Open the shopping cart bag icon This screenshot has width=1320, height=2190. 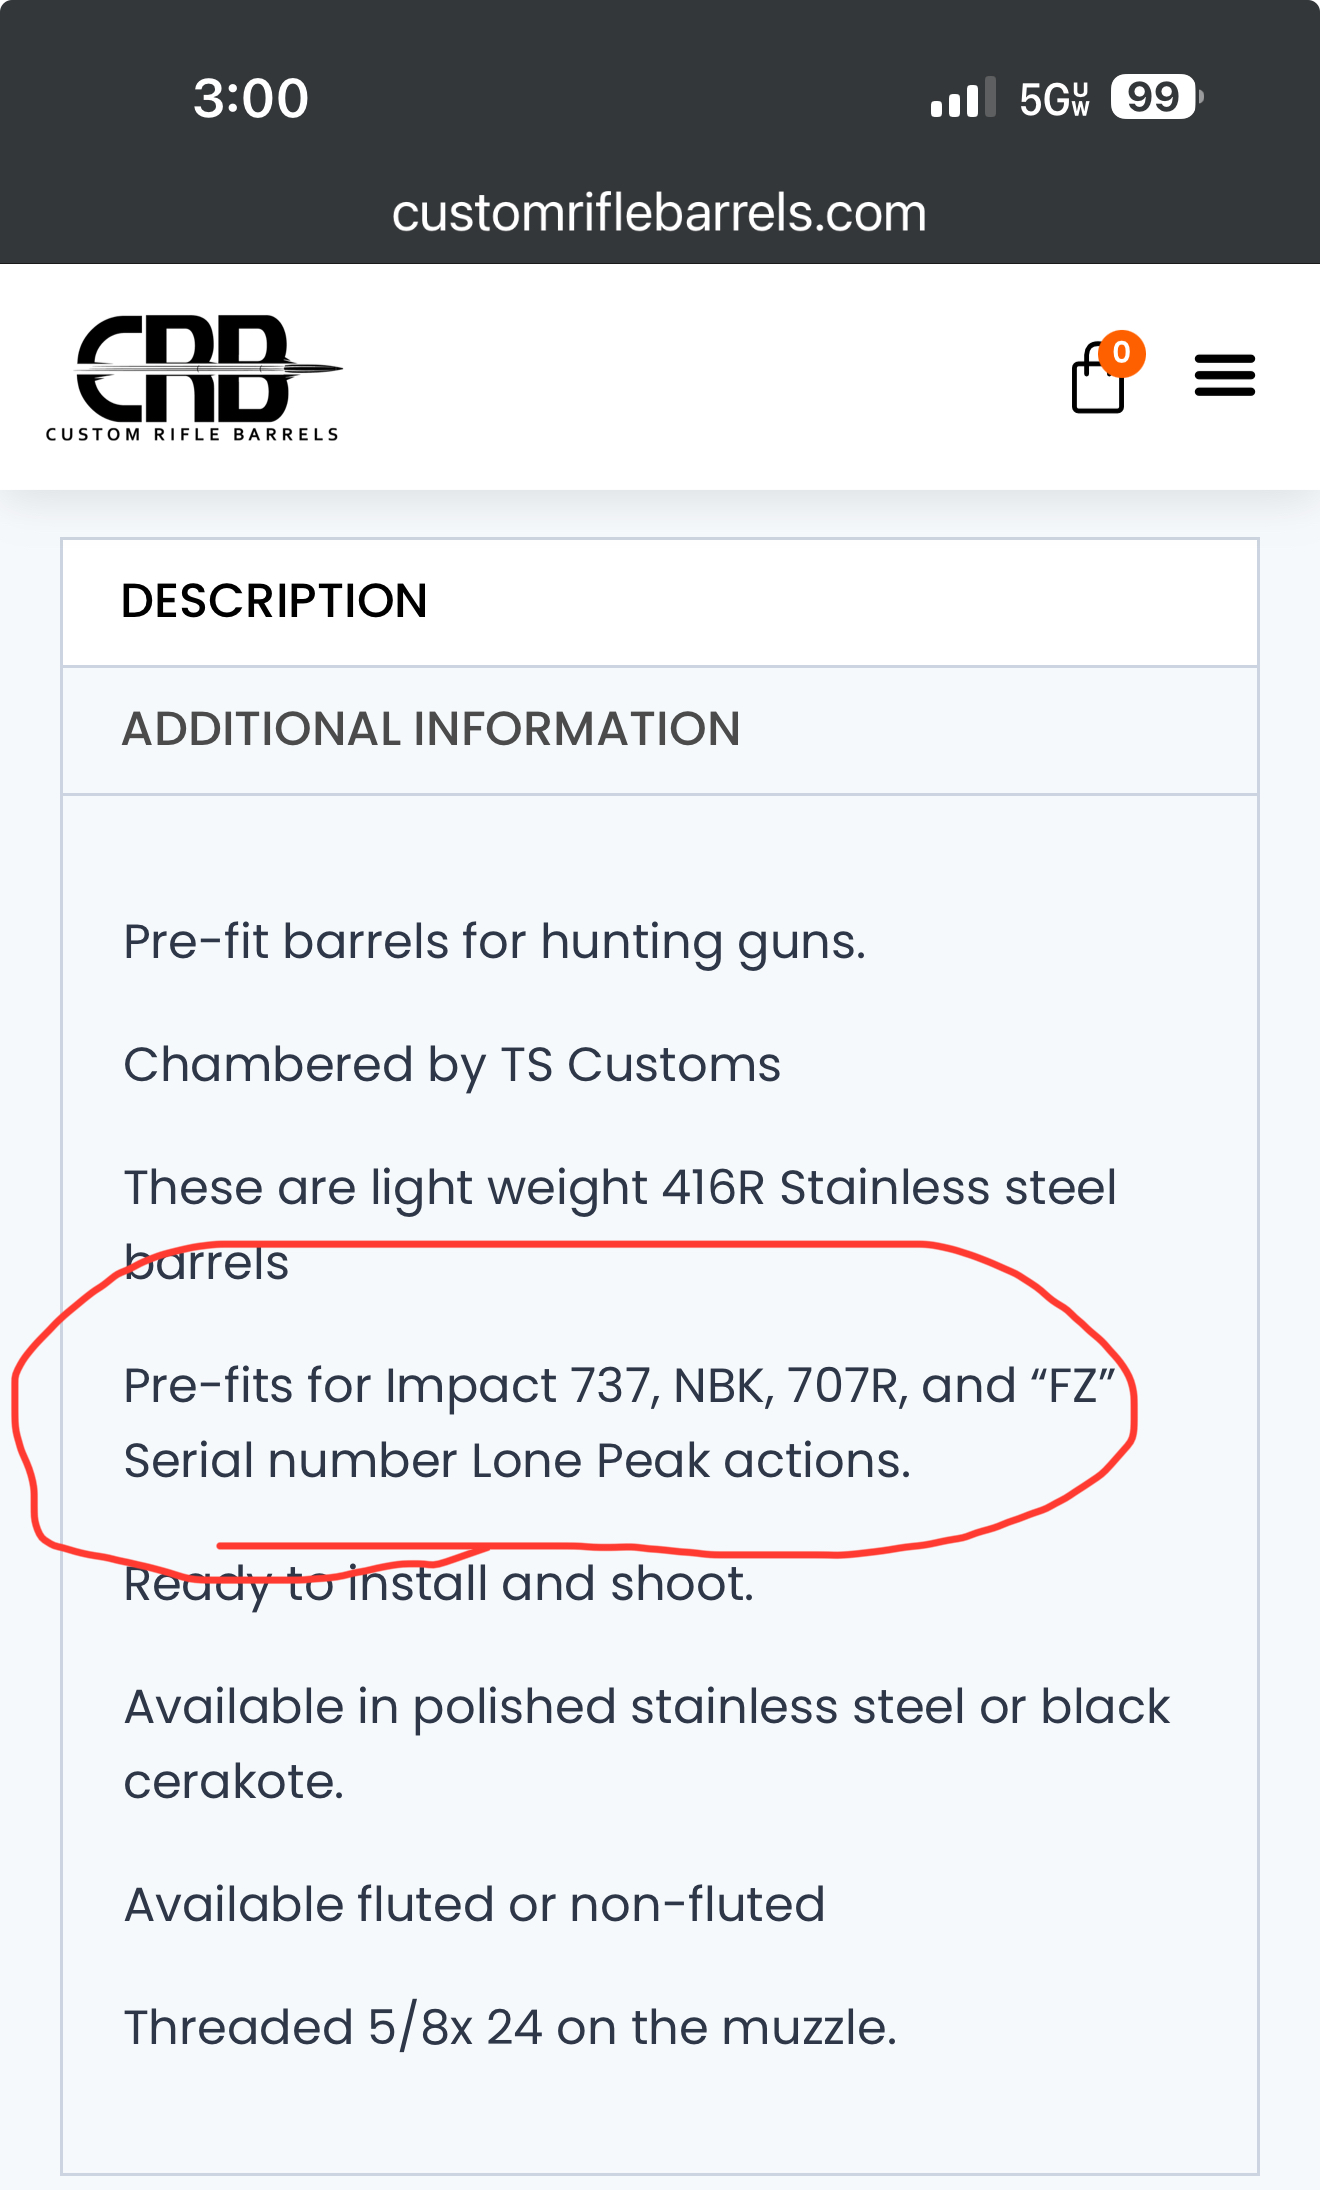tap(1097, 383)
